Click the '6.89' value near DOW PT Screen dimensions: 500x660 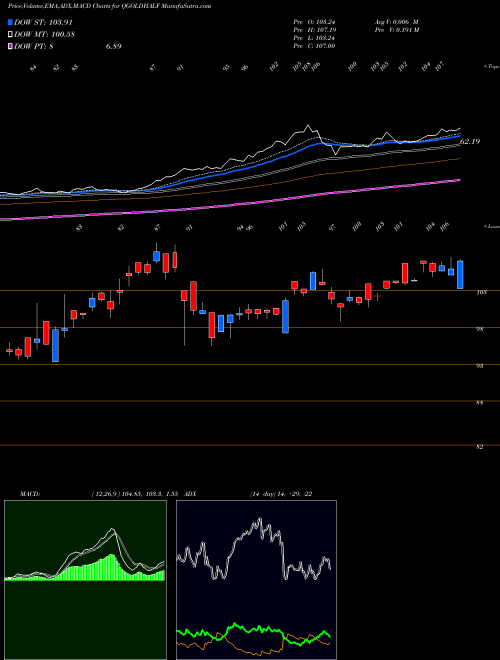click(113, 46)
